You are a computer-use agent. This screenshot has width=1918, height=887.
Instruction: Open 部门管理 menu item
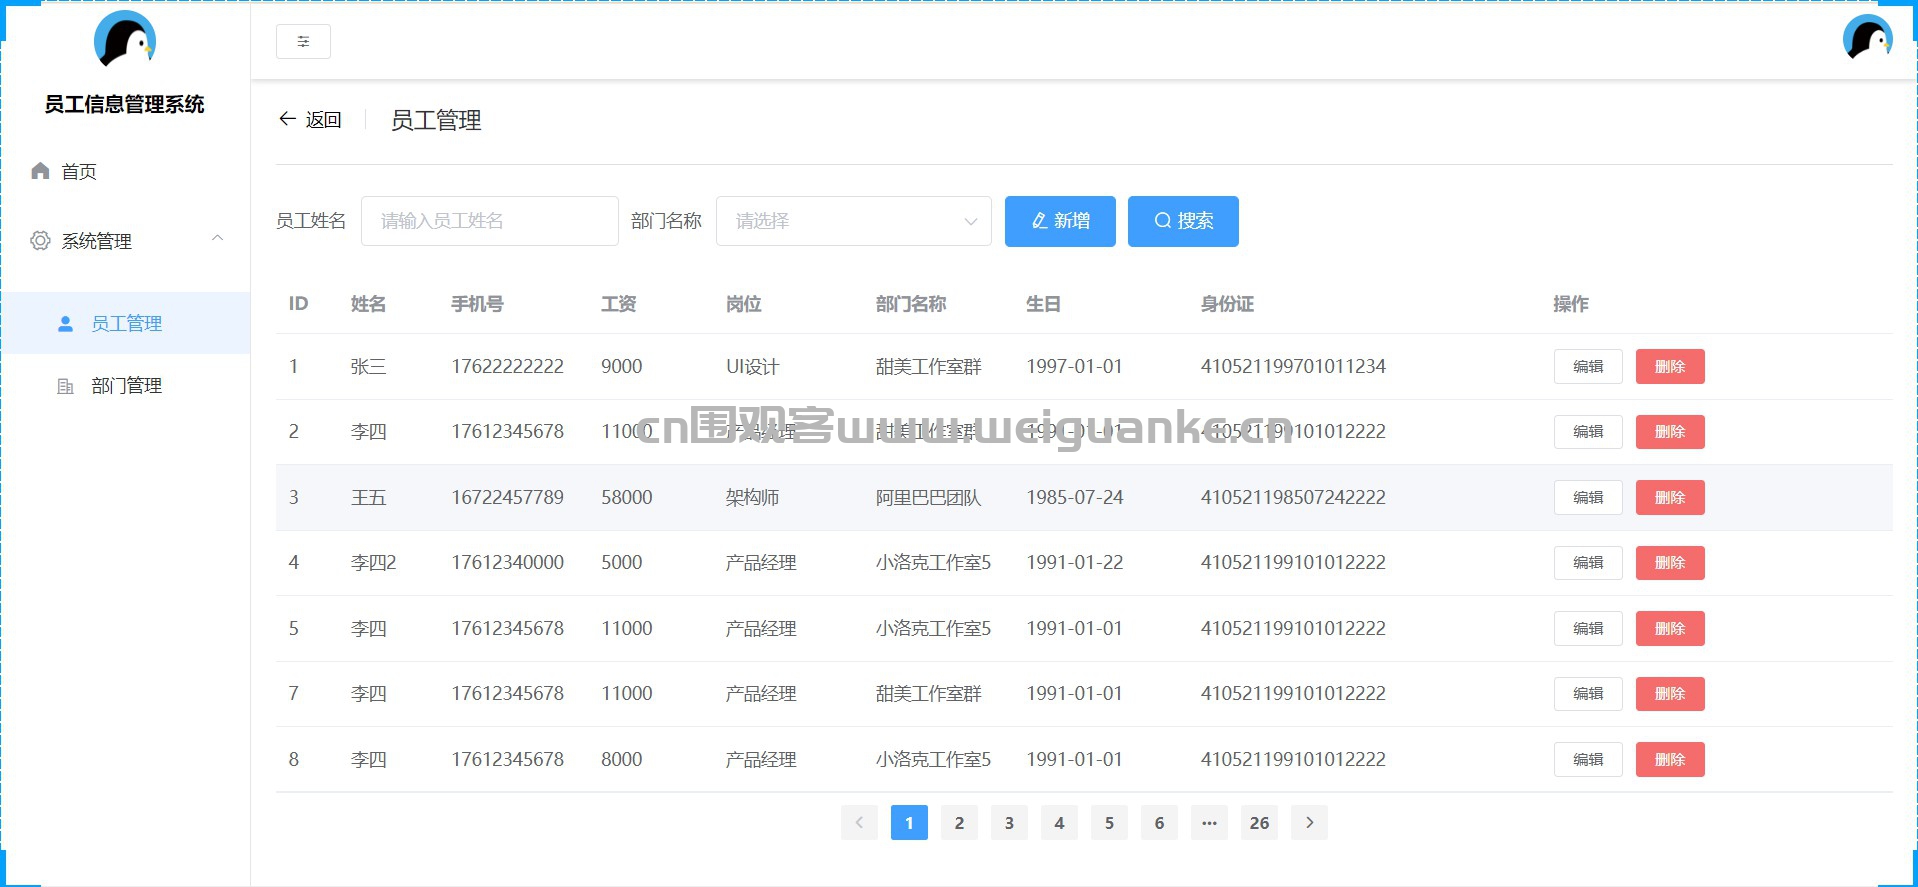pos(125,386)
